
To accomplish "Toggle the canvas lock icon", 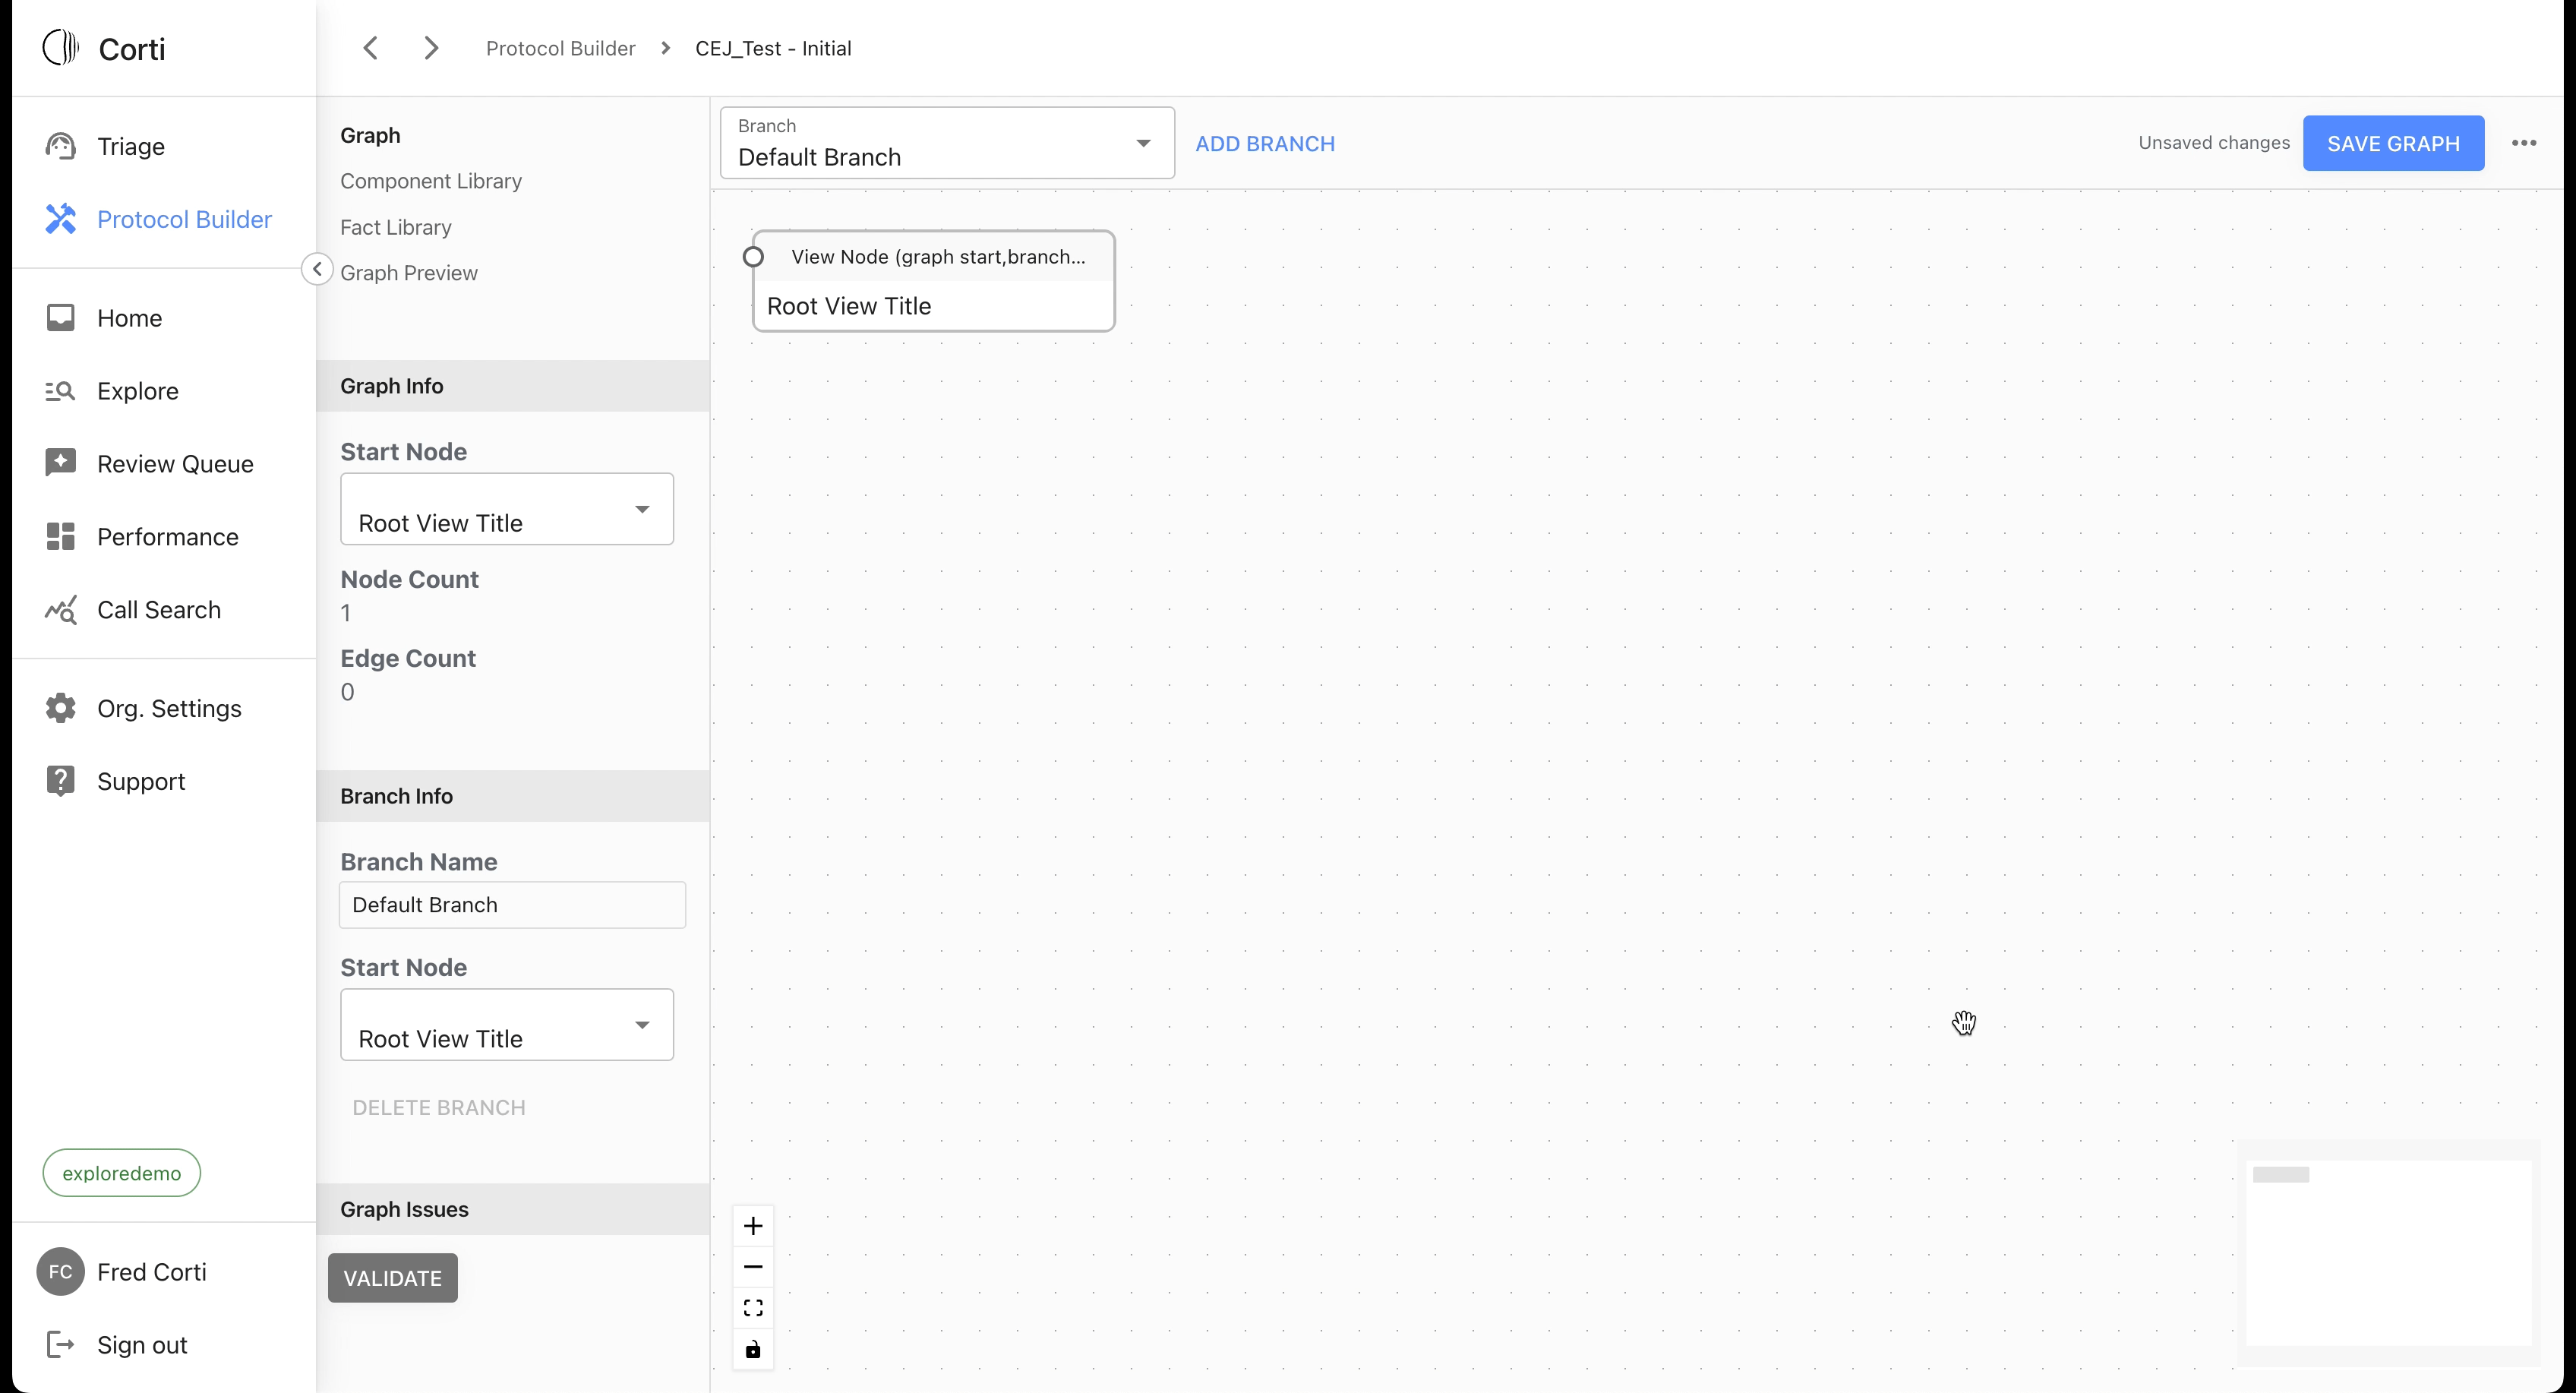I will coord(753,1349).
